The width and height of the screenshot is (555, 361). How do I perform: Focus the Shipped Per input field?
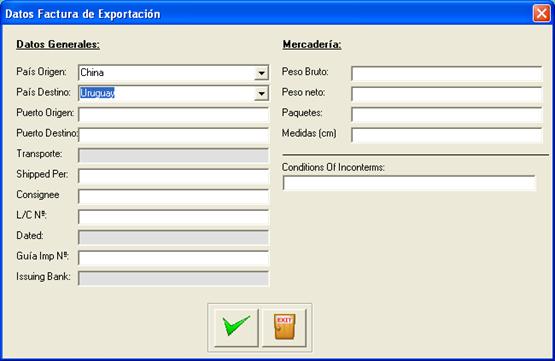(173, 176)
